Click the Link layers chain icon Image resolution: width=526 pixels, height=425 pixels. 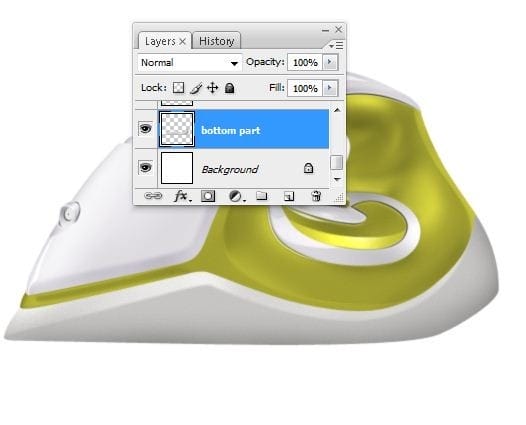(153, 196)
